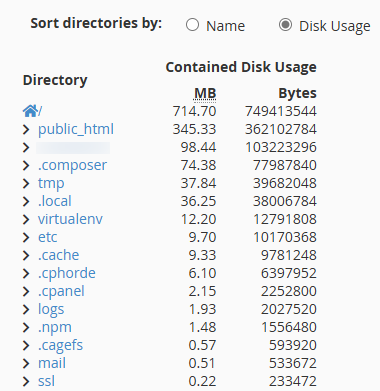Expand the public_html directory chevron
The width and height of the screenshot is (380, 391).
click(x=26, y=129)
